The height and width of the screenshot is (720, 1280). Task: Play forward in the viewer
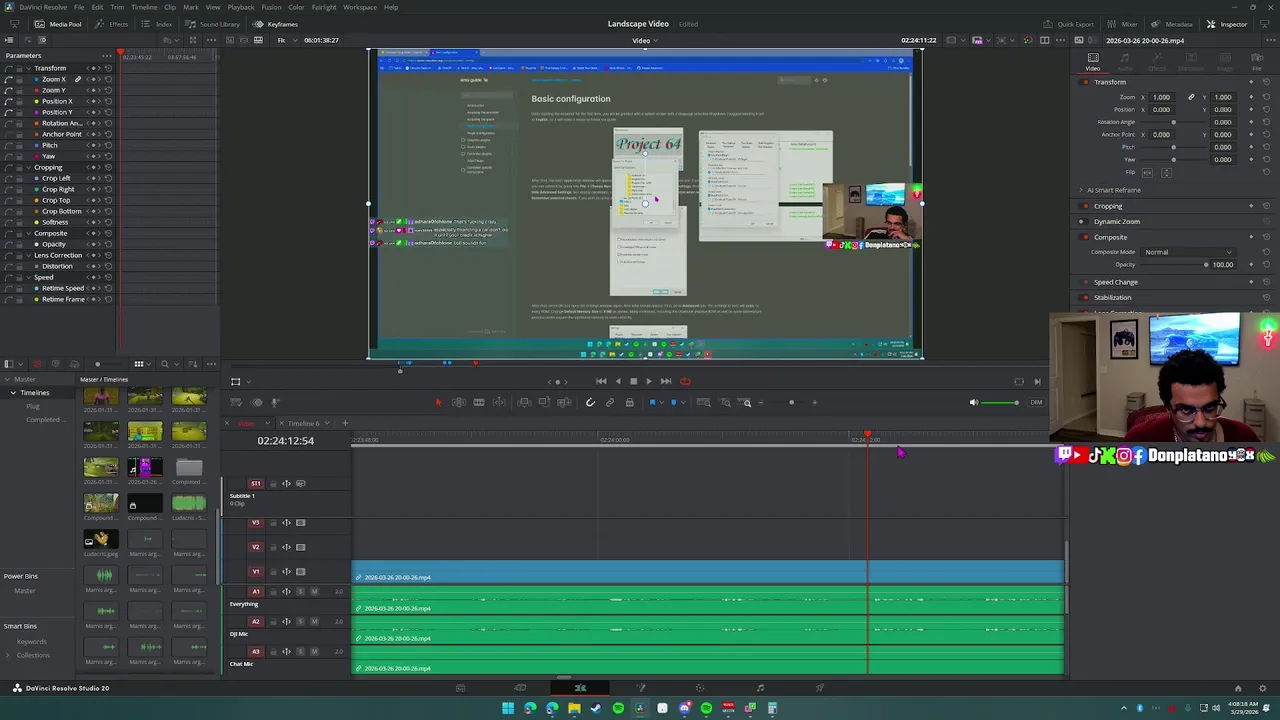tap(648, 381)
